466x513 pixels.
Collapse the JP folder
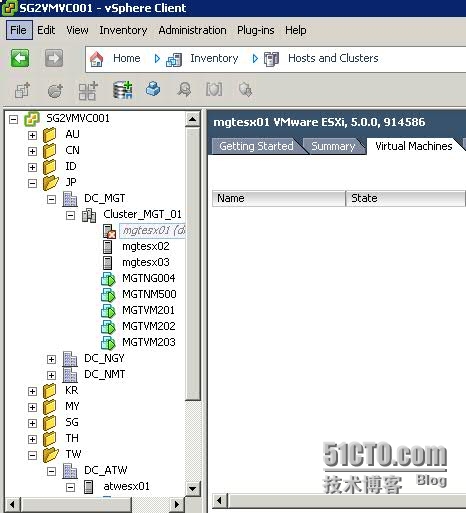point(32,183)
